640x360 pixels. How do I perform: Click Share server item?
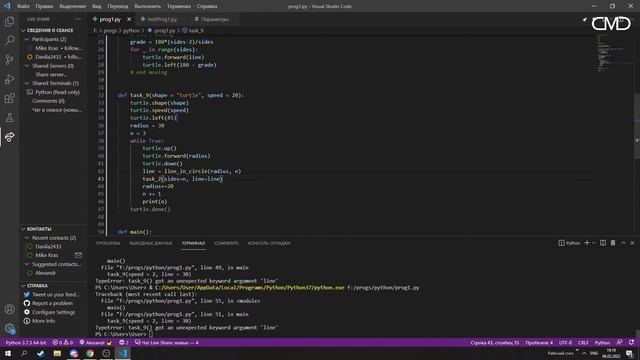(x=51, y=75)
